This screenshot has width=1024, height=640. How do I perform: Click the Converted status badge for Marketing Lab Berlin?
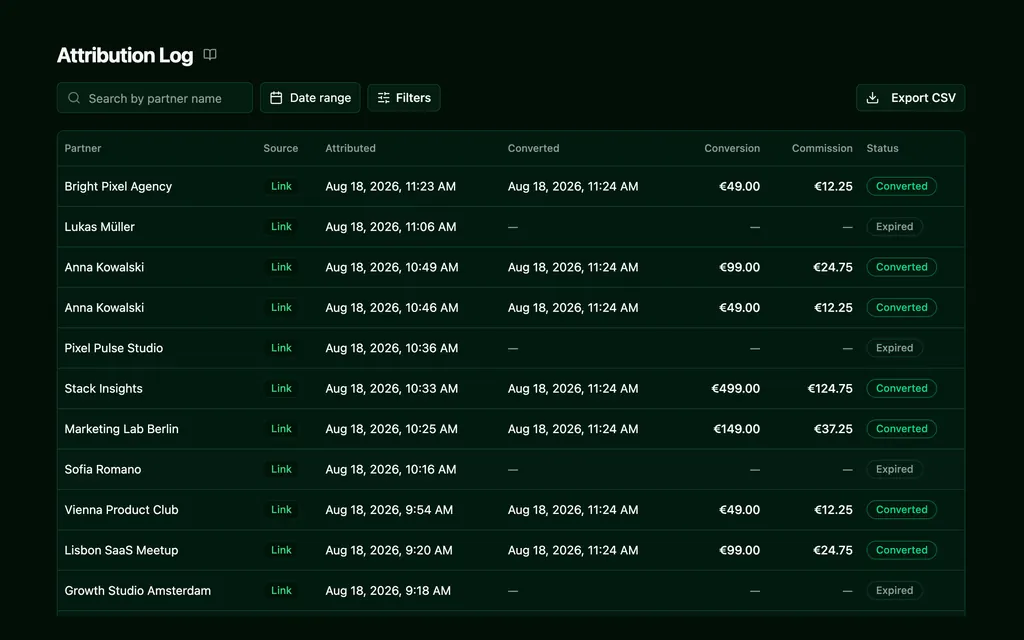pos(901,429)
